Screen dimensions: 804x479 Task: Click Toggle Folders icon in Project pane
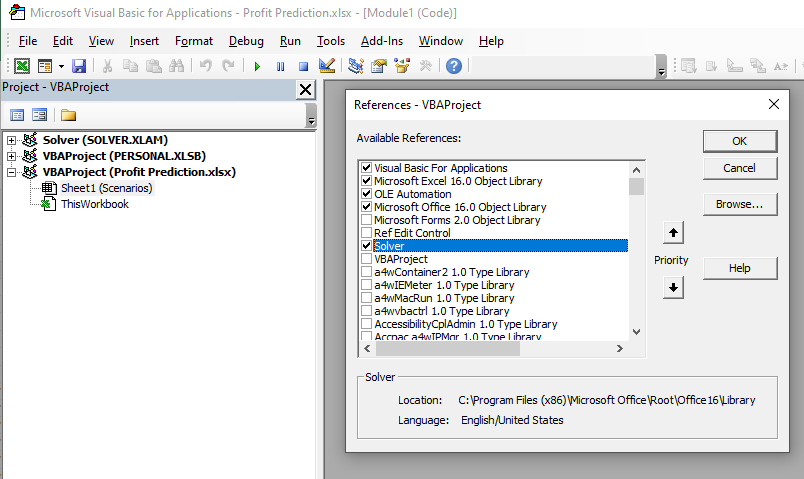(68, 115)
